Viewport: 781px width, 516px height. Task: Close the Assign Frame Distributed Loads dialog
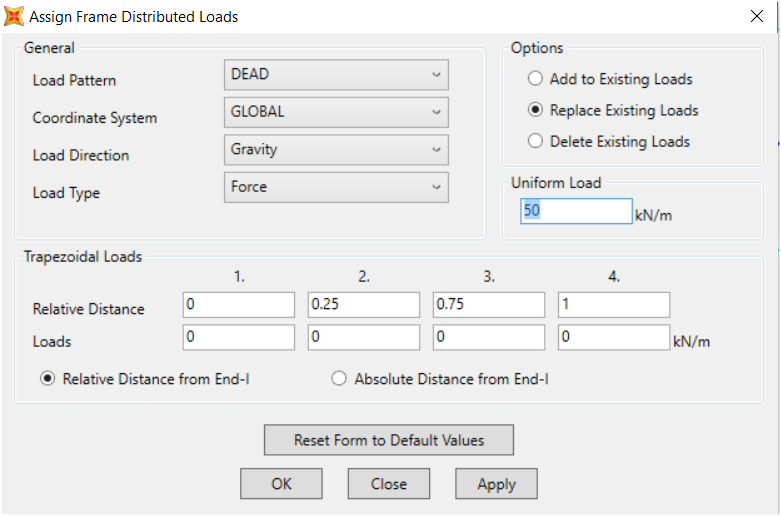click(x=757, y=16)
